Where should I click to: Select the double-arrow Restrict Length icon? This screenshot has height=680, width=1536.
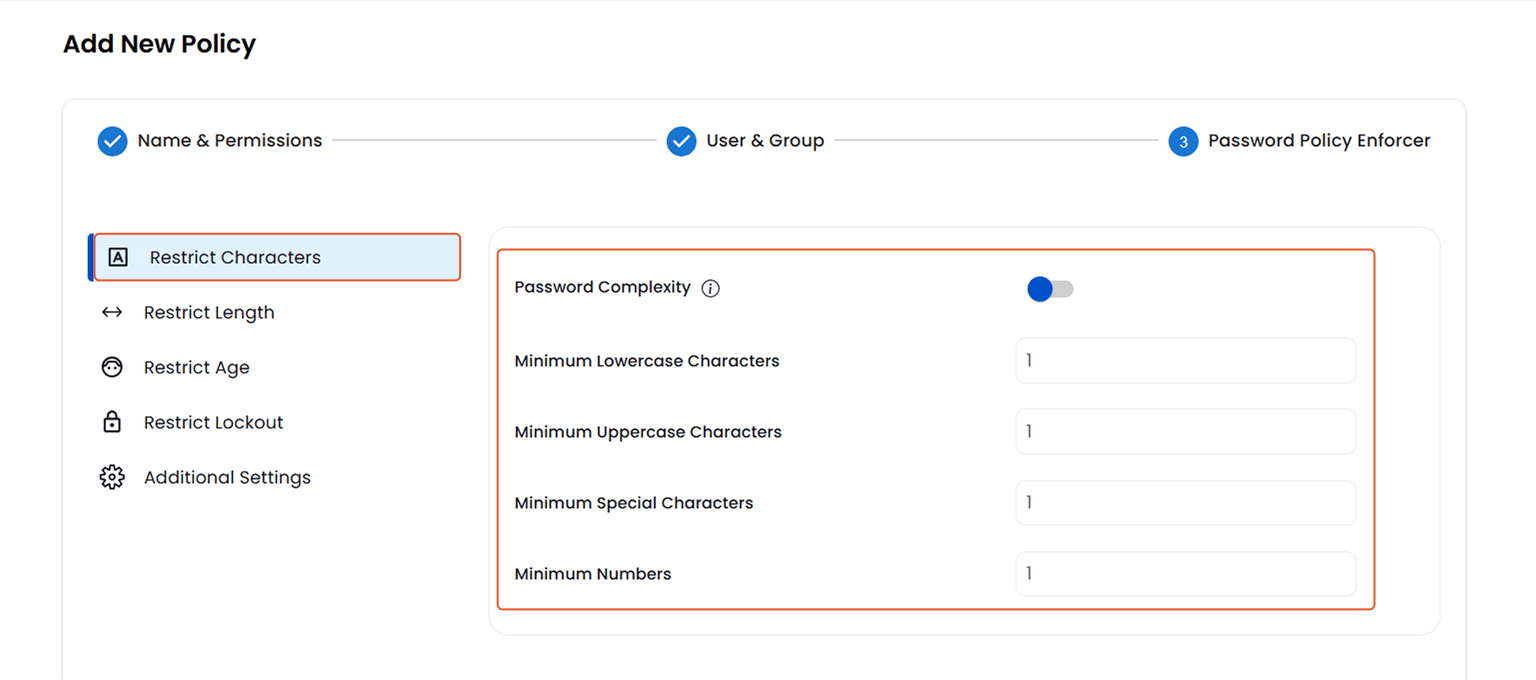coord(113,312)
